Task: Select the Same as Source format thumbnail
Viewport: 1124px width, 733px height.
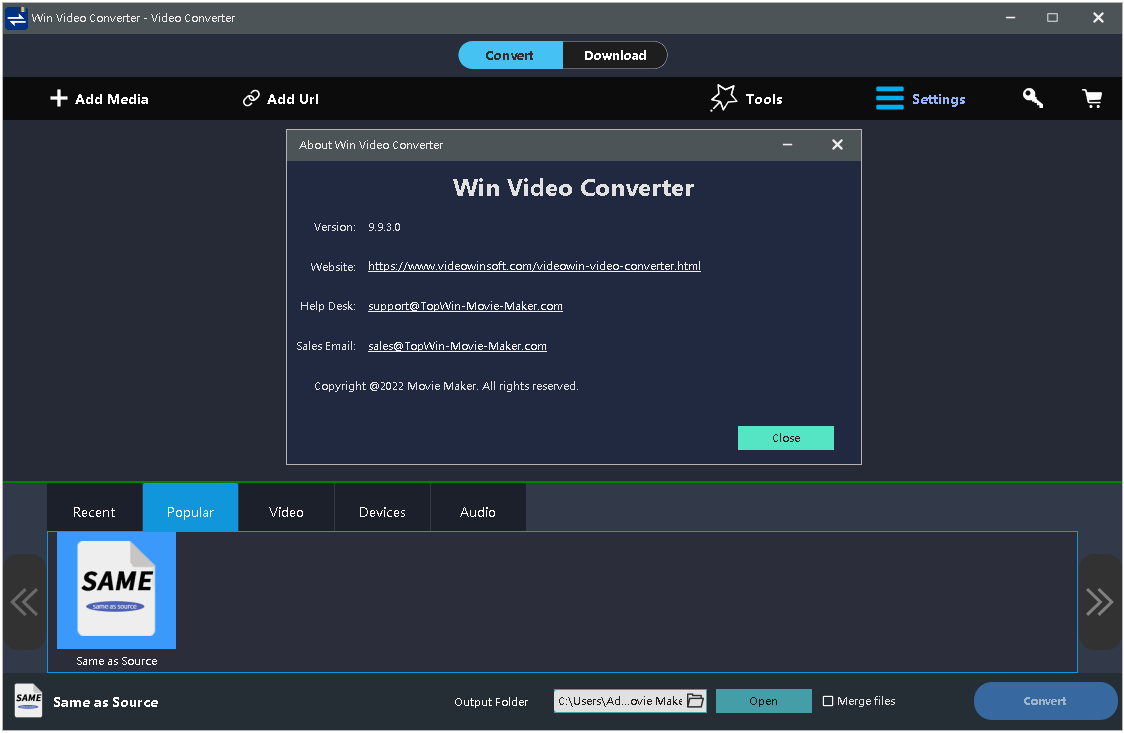Action: [116, 590]
